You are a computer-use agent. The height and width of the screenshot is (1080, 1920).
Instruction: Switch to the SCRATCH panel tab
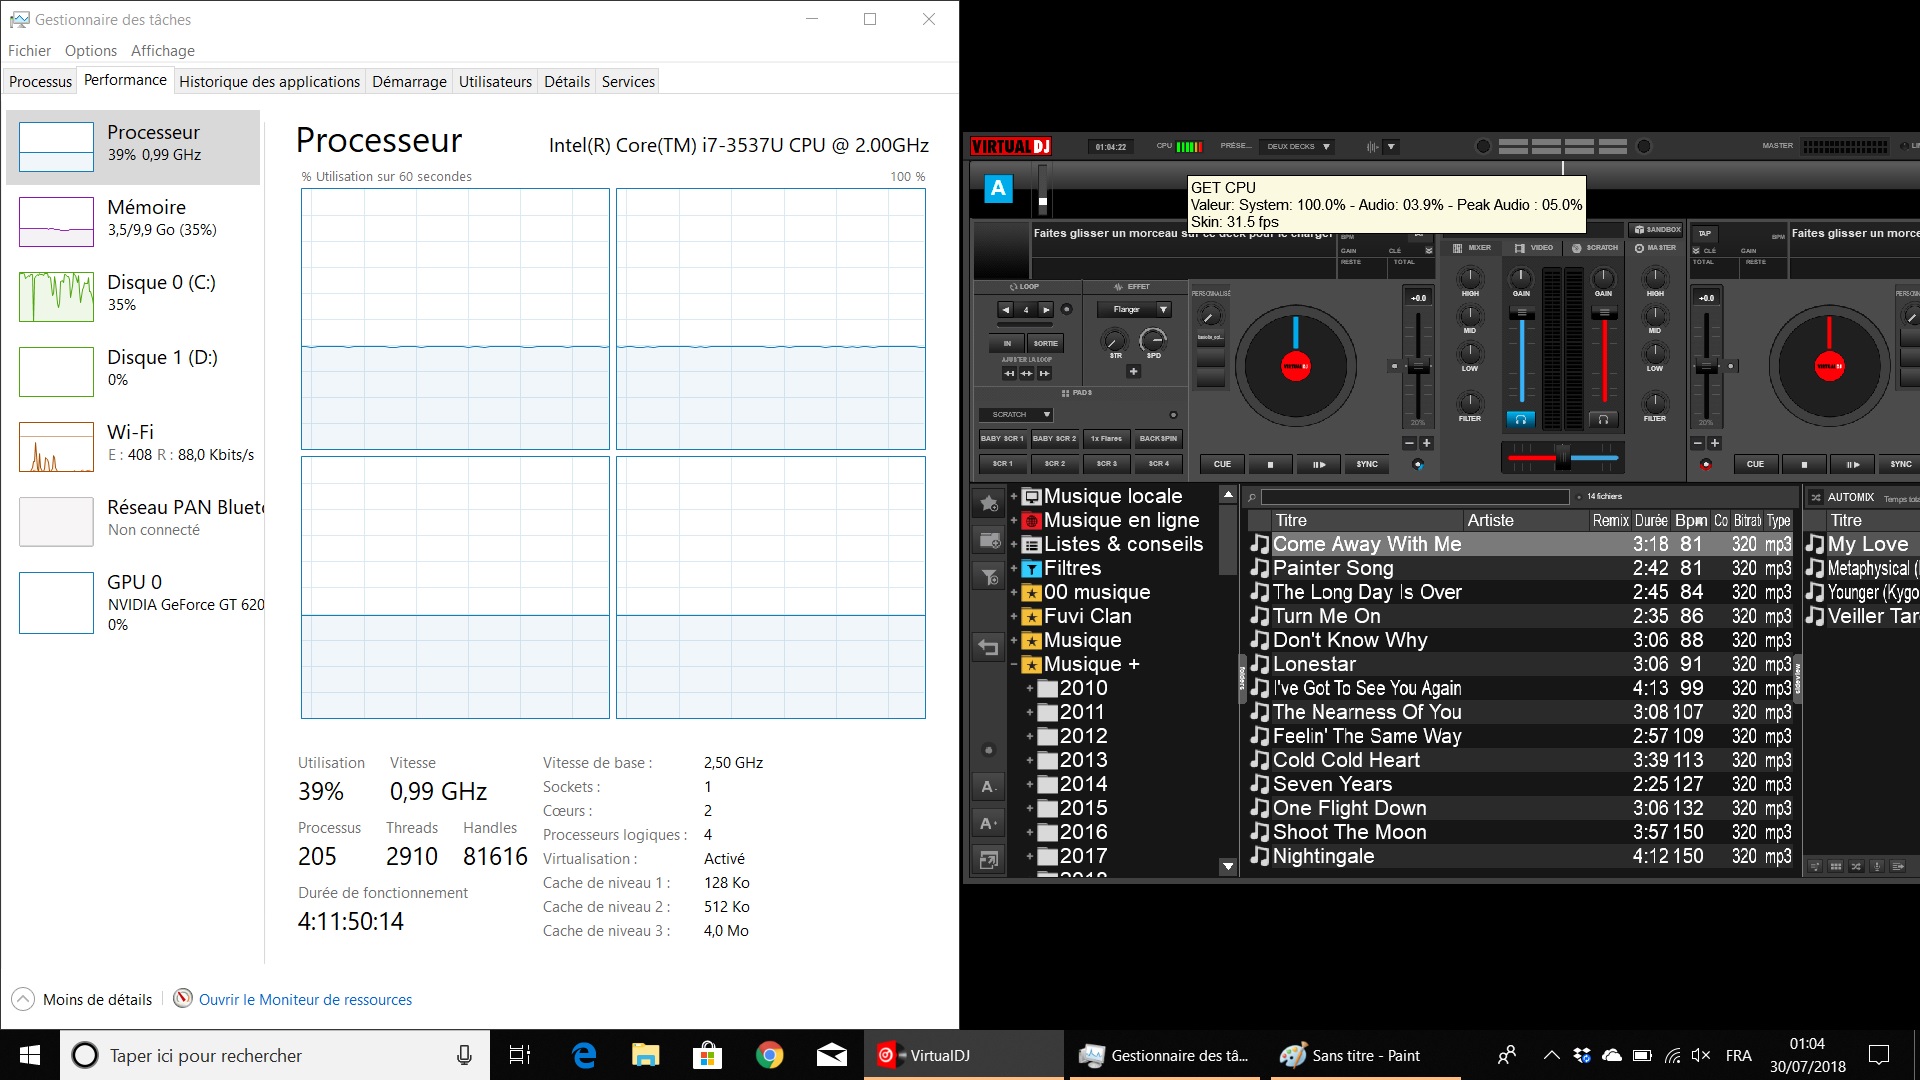pos(1595,248)
